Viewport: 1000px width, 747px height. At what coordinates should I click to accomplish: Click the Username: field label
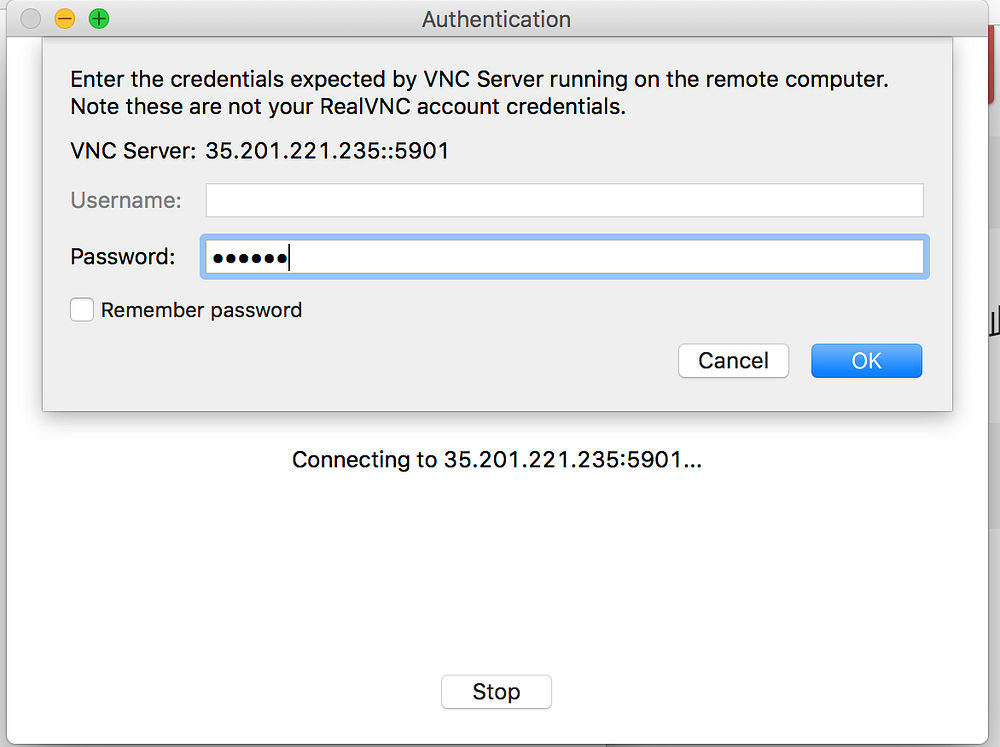126,200
